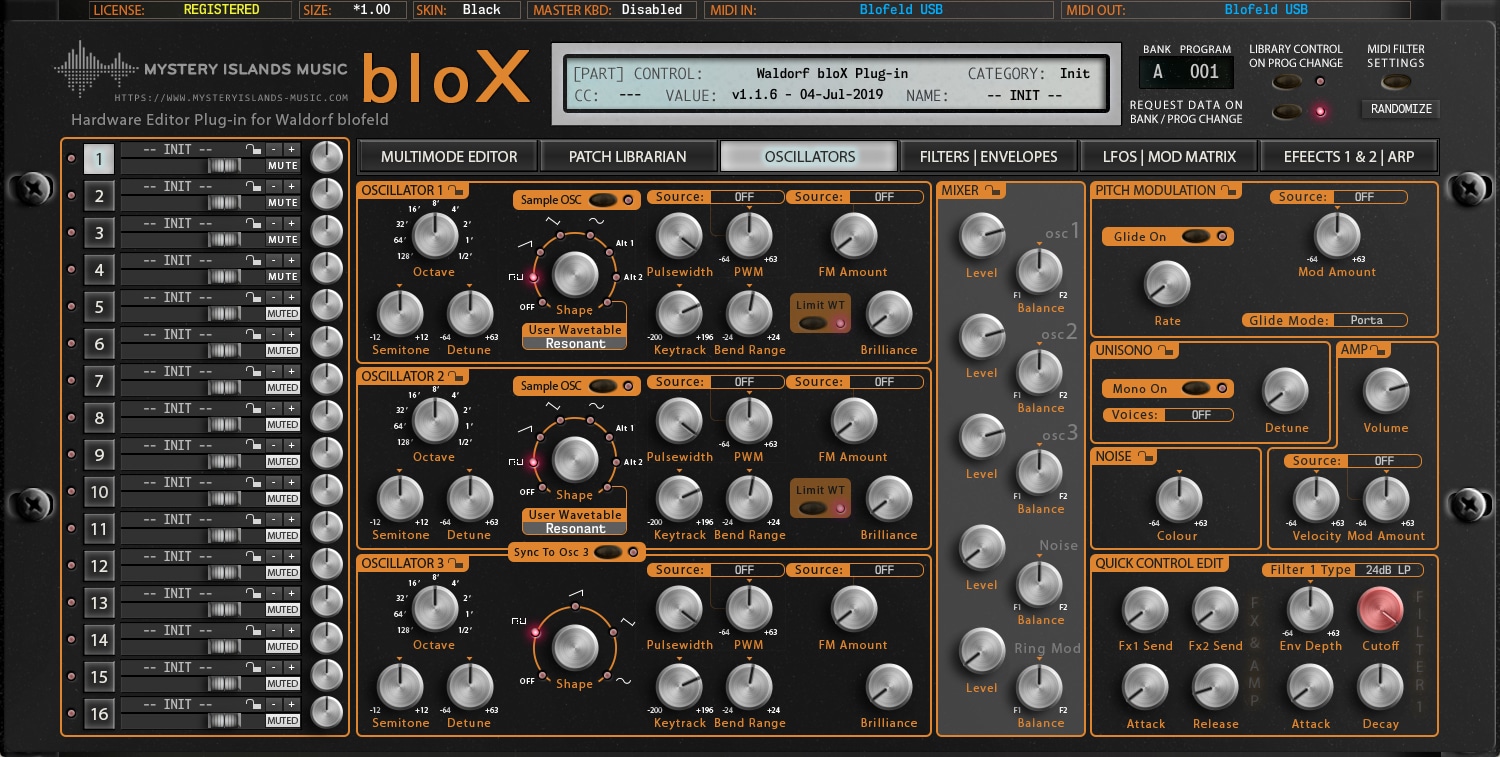Image resolution: width=1500 pixels, height=757 pixels.
Task: Enable the Mono On switch
Action: pyautogui.click(x=1197, y=388)
